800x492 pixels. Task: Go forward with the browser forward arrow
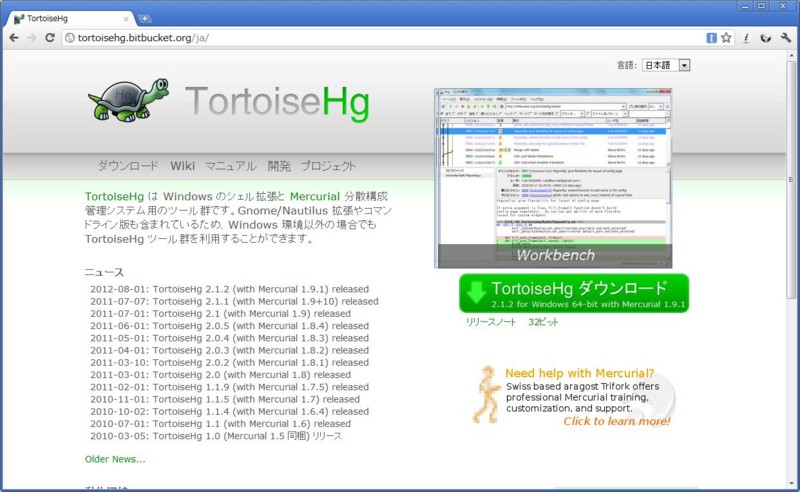(x=32, y=38)
